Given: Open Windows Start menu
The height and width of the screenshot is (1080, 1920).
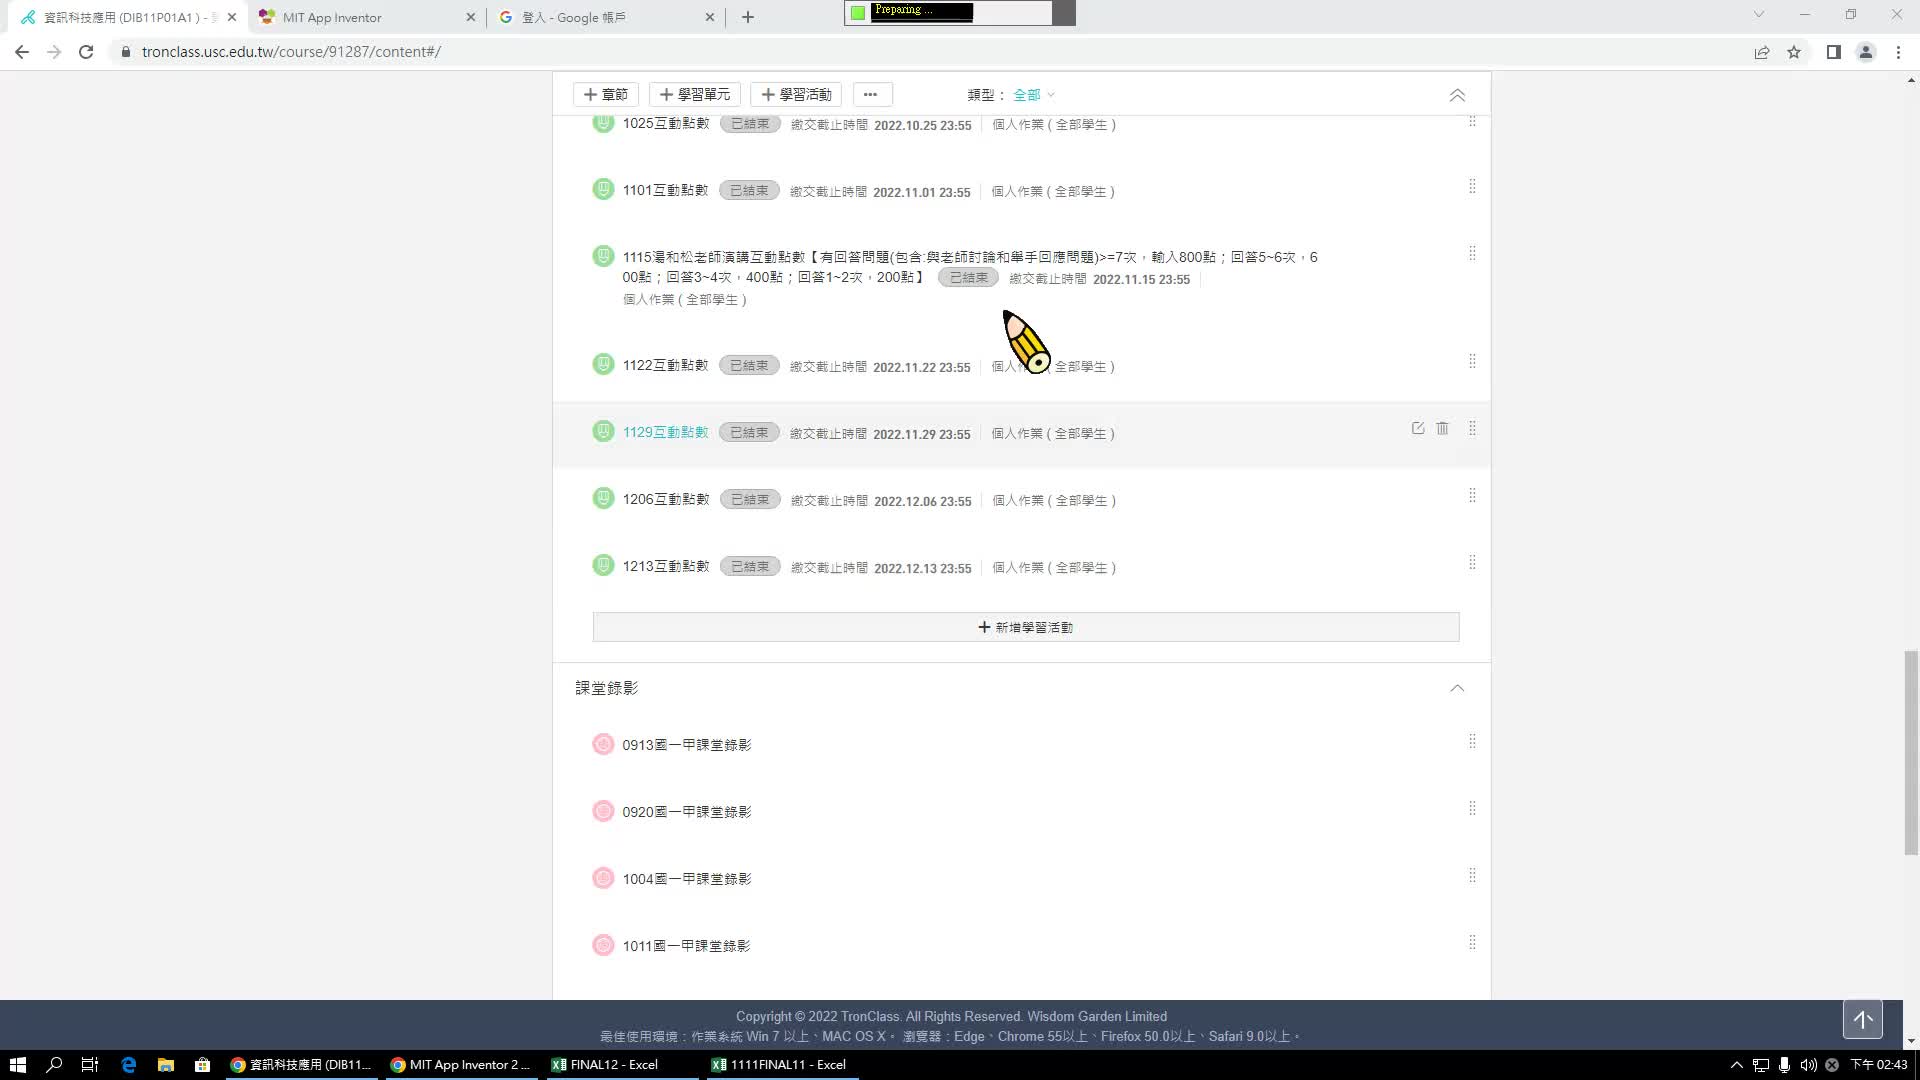Looking at the screenshot, I should click(17, 1065).
